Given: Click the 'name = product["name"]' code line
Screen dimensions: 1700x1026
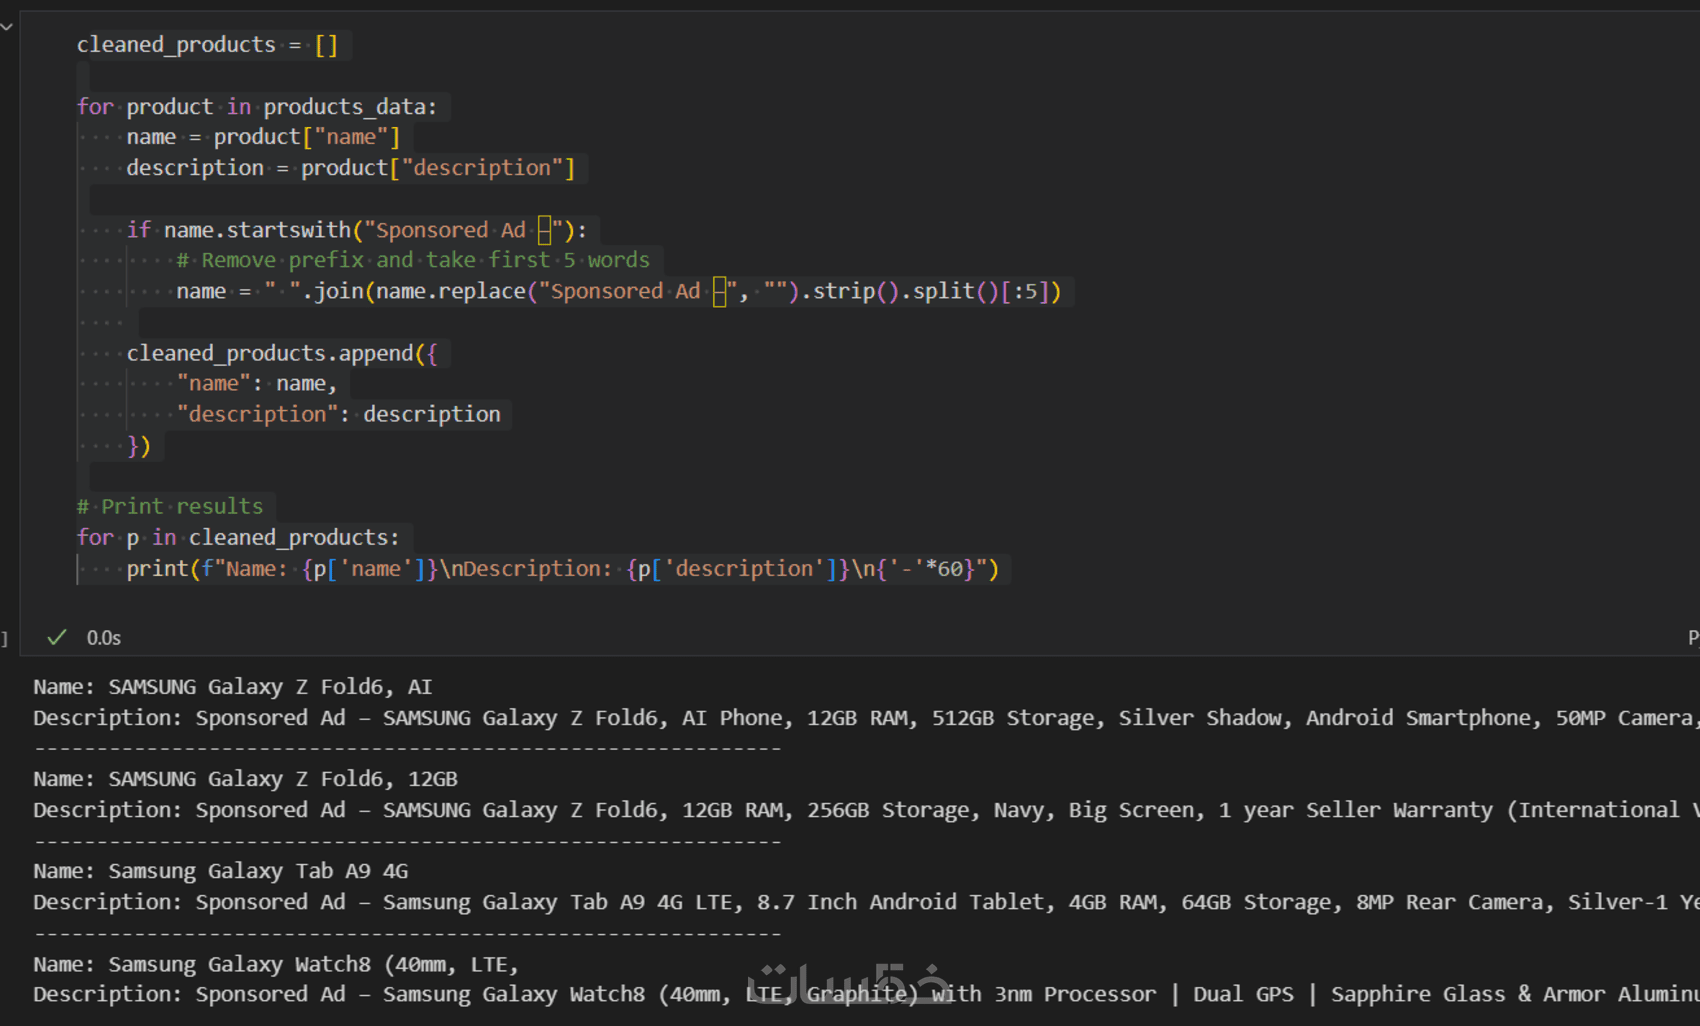Looking at the screenshot, I should click(x=263, y=137).
